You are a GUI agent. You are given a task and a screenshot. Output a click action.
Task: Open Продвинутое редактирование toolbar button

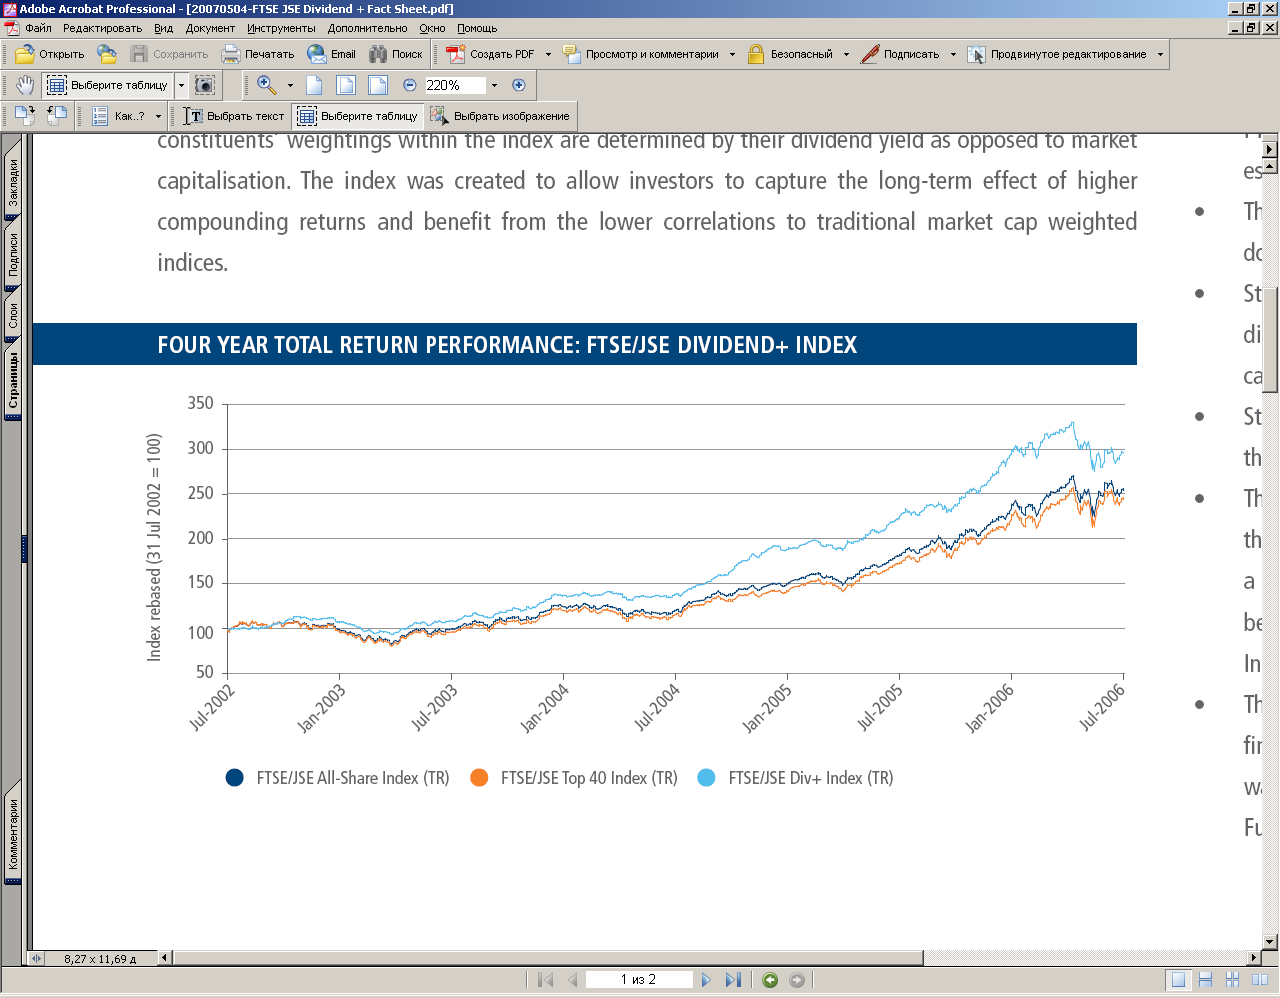[x=1057, y=54]
